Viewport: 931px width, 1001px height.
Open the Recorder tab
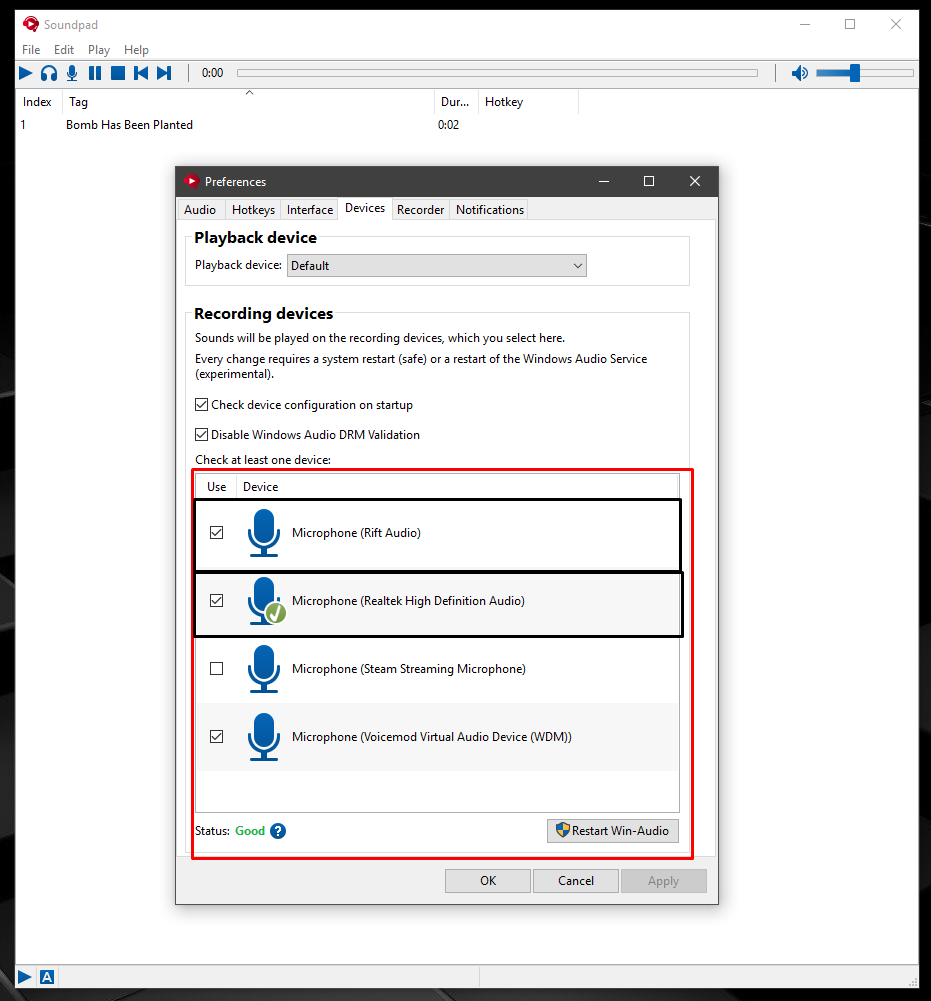pos(420,210)
